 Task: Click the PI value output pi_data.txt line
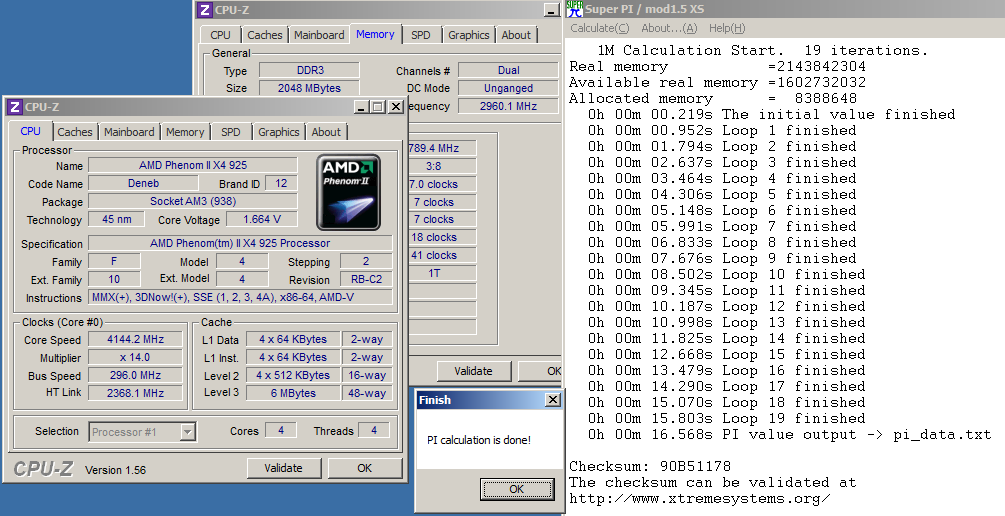[x=790, y=435]
